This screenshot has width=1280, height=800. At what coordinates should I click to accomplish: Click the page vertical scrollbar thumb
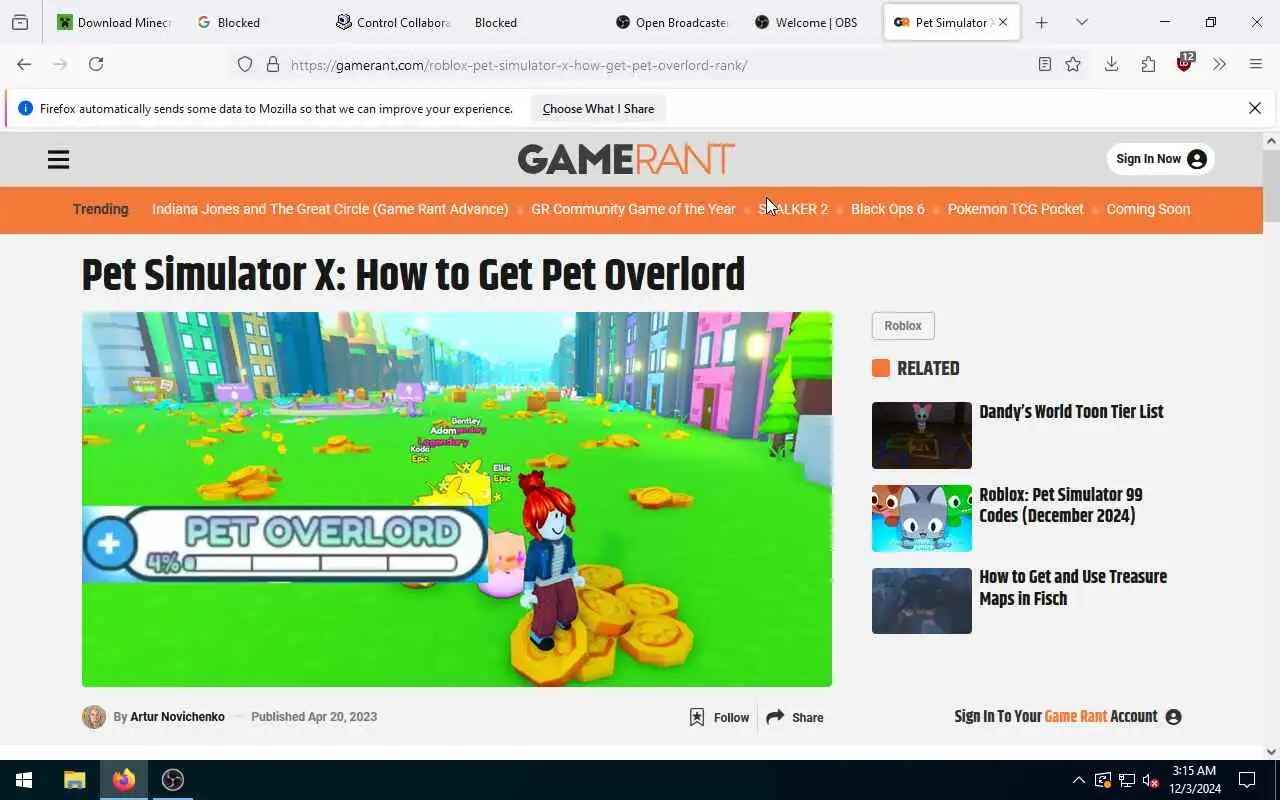(1271, 187)
